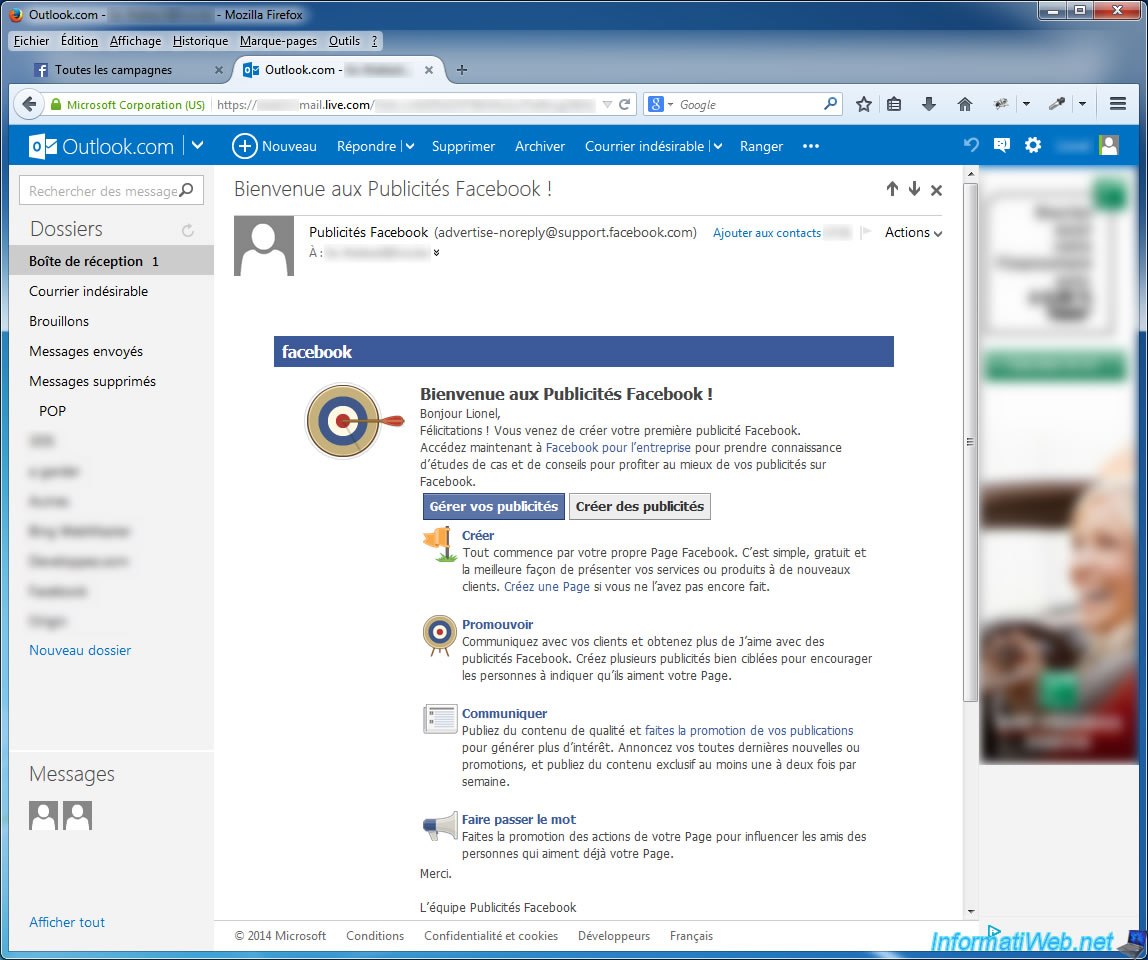The height and width of the screenshot is (960, 1148).
Task: Close the open email with X icon
Action: point(936,190)
